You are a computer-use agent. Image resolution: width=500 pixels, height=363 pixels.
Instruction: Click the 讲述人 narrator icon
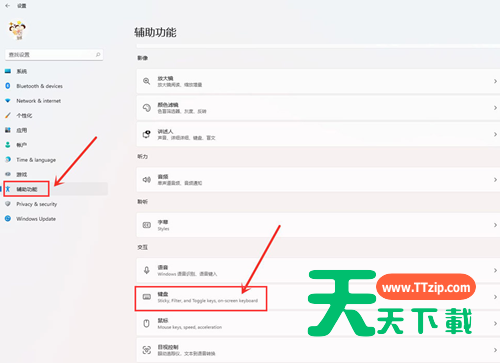coord(147,134)
